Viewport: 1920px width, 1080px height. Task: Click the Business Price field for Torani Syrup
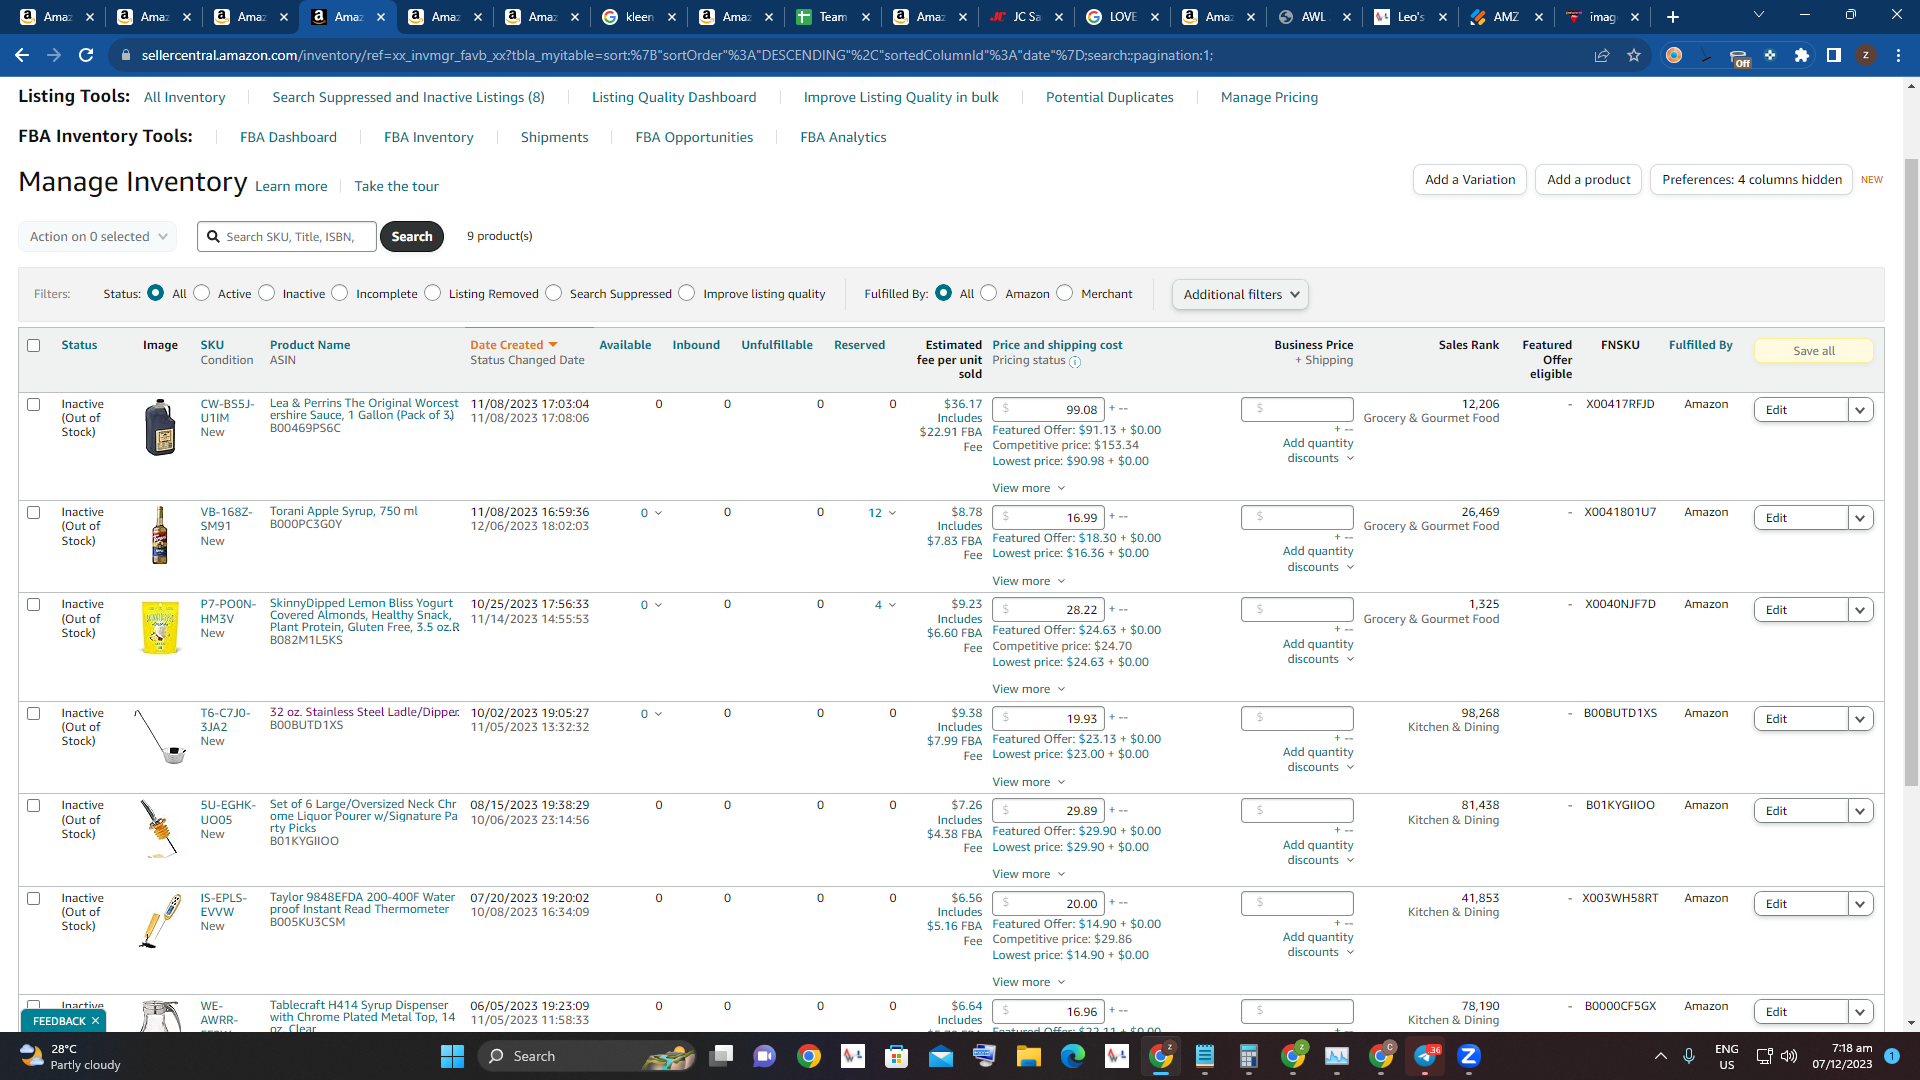pos(1297,518)
